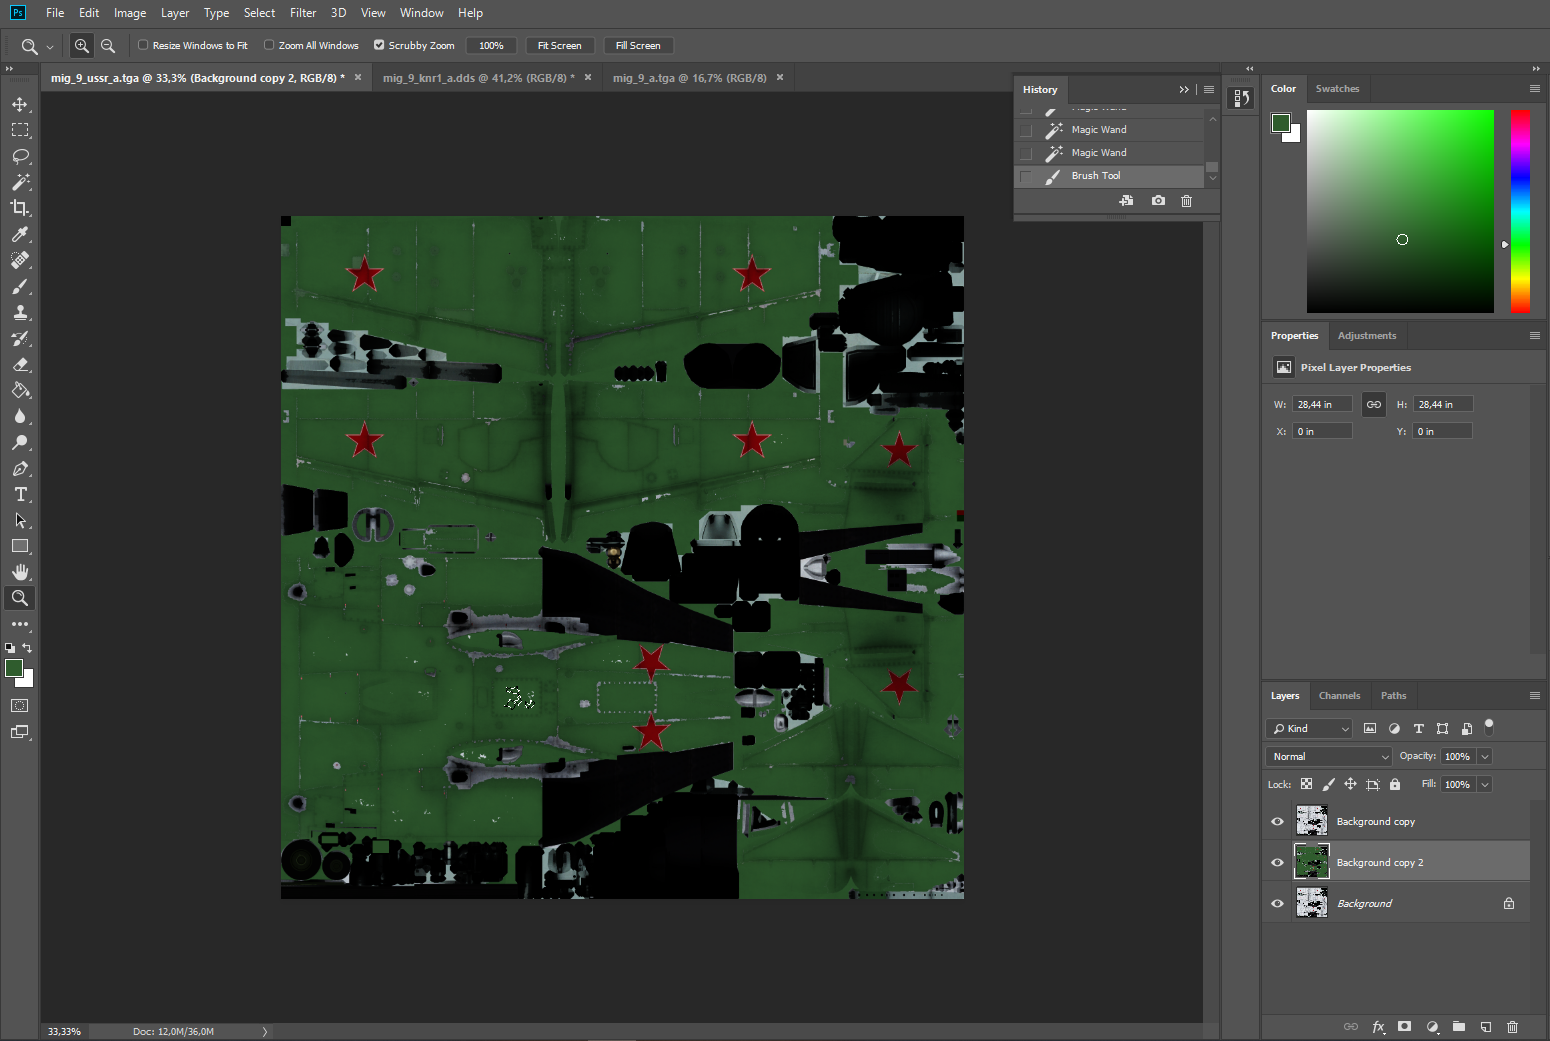Open the Filter menu
The height and width of the screenshot is (1041, 1550).
(302, 13)
